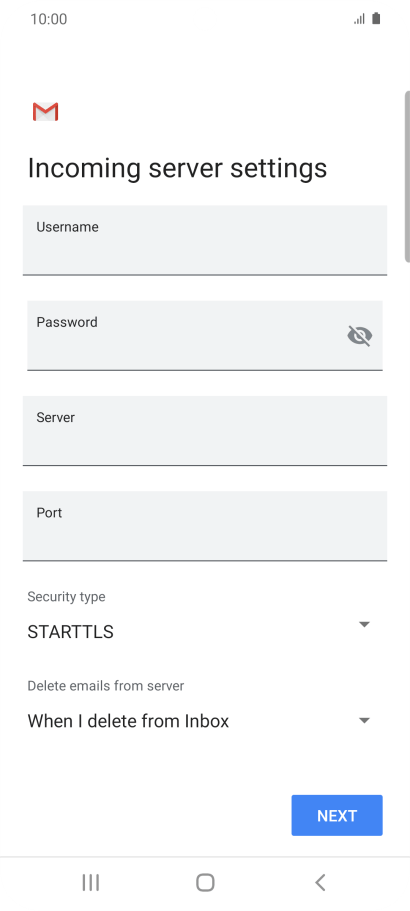The image size is (410, 911).
Task: Tap the 10:00 clock in status bar
Action: click(49, 19)
